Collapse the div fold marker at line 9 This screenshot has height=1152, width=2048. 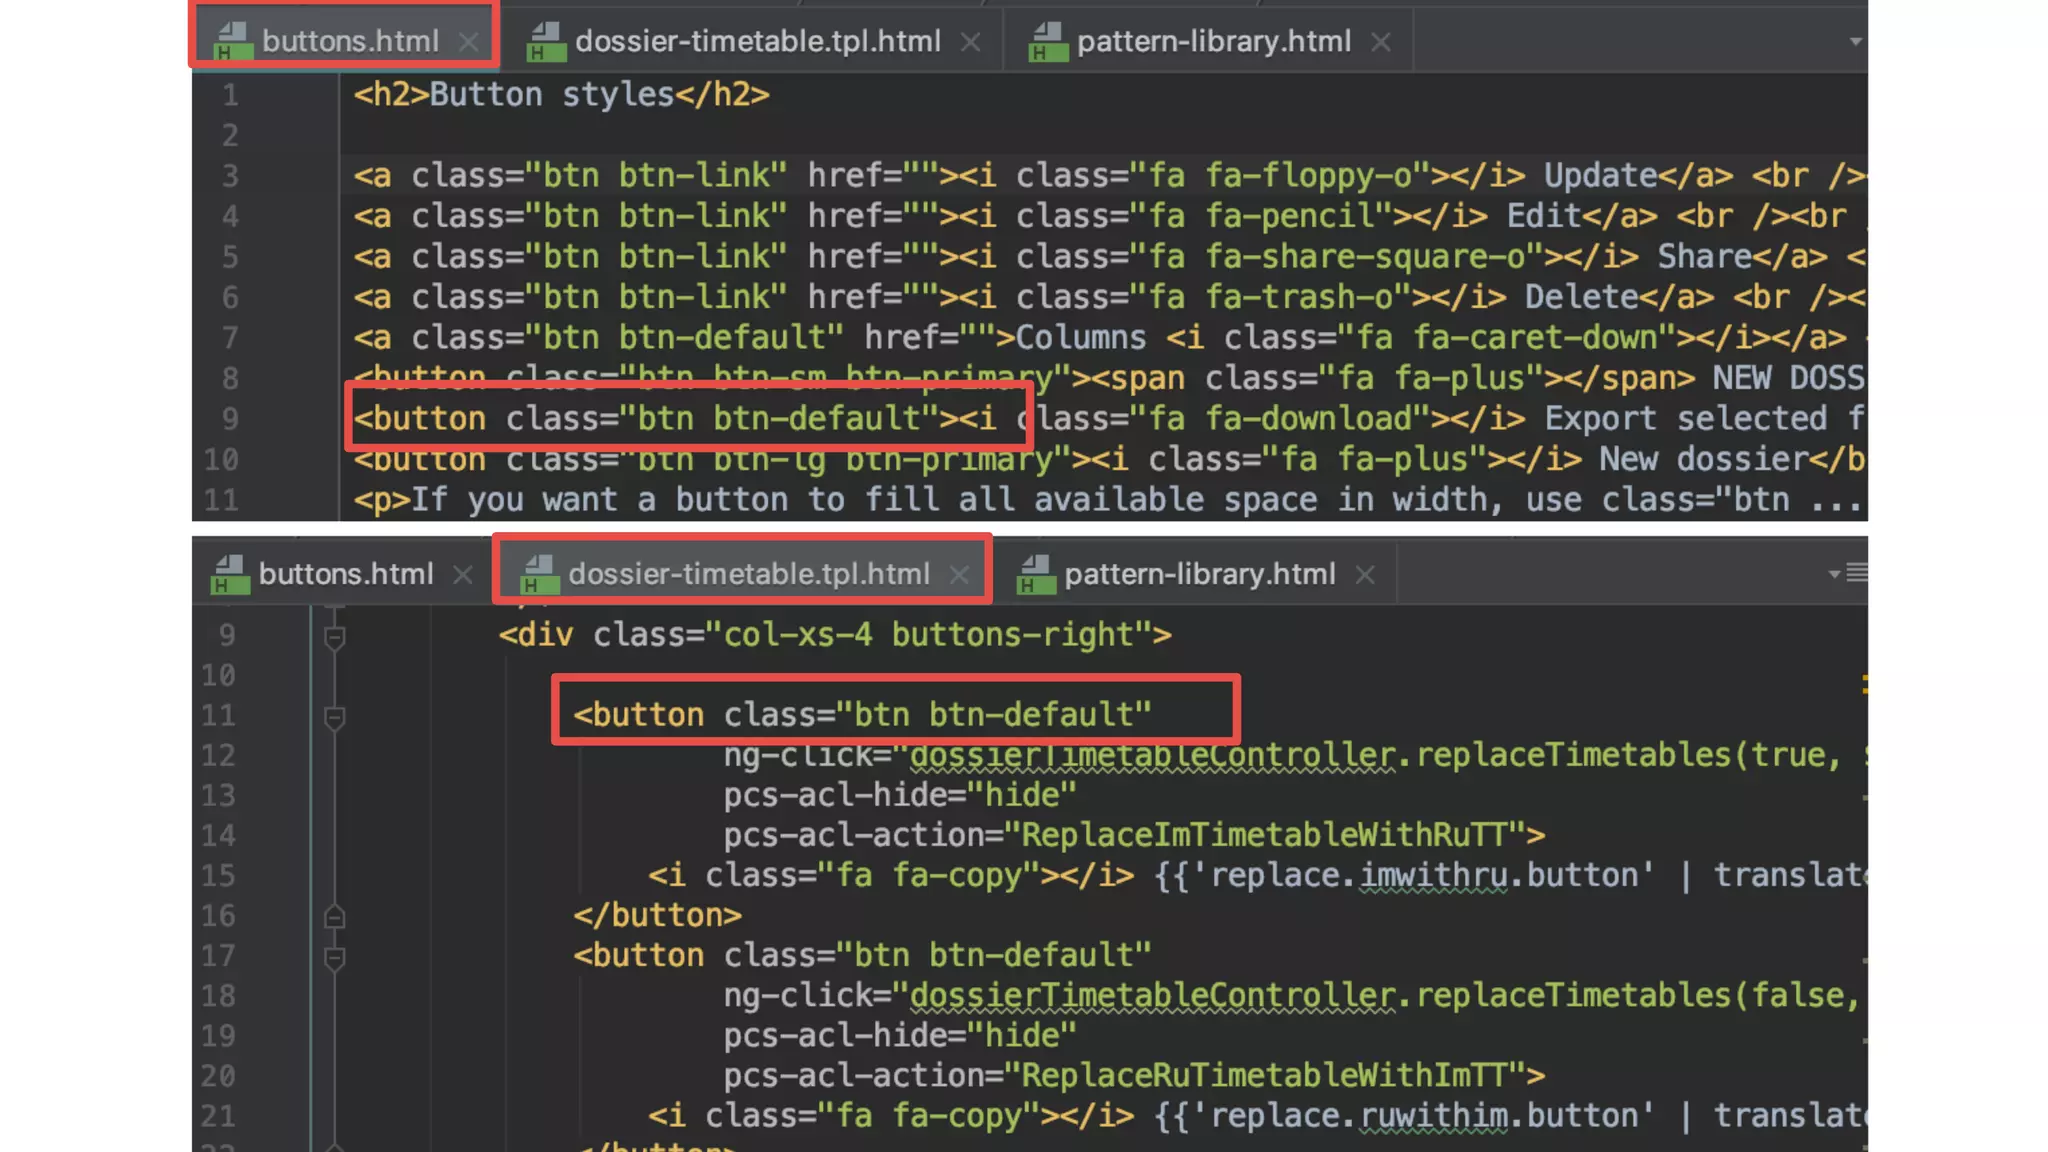click(x=335, y=636)
